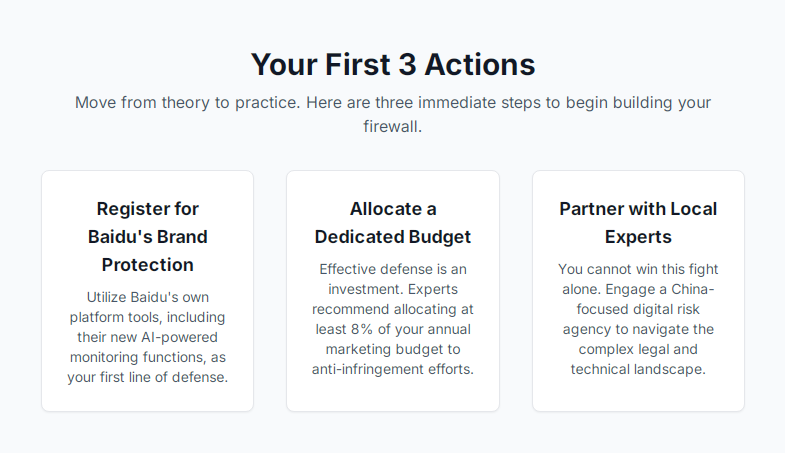Click the "least 8% of your annual" line
Screen dimensions: 785x453
393,329
